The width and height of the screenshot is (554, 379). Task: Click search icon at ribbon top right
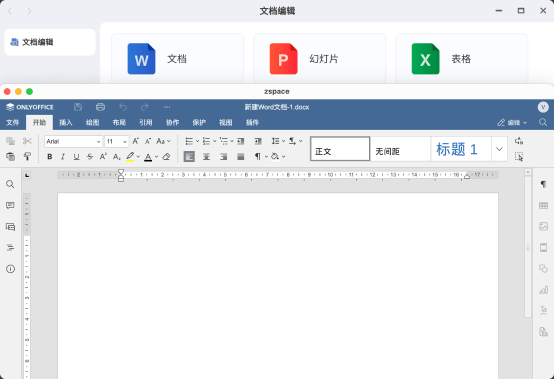point(543,122)
